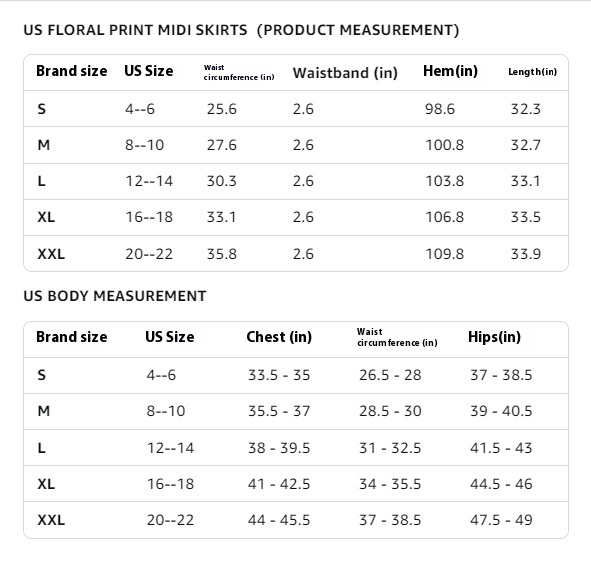Select length value 33.9 for XXL
Image resolution: width=591 pixels, height=573 pixels.
(x=525, y=254)
